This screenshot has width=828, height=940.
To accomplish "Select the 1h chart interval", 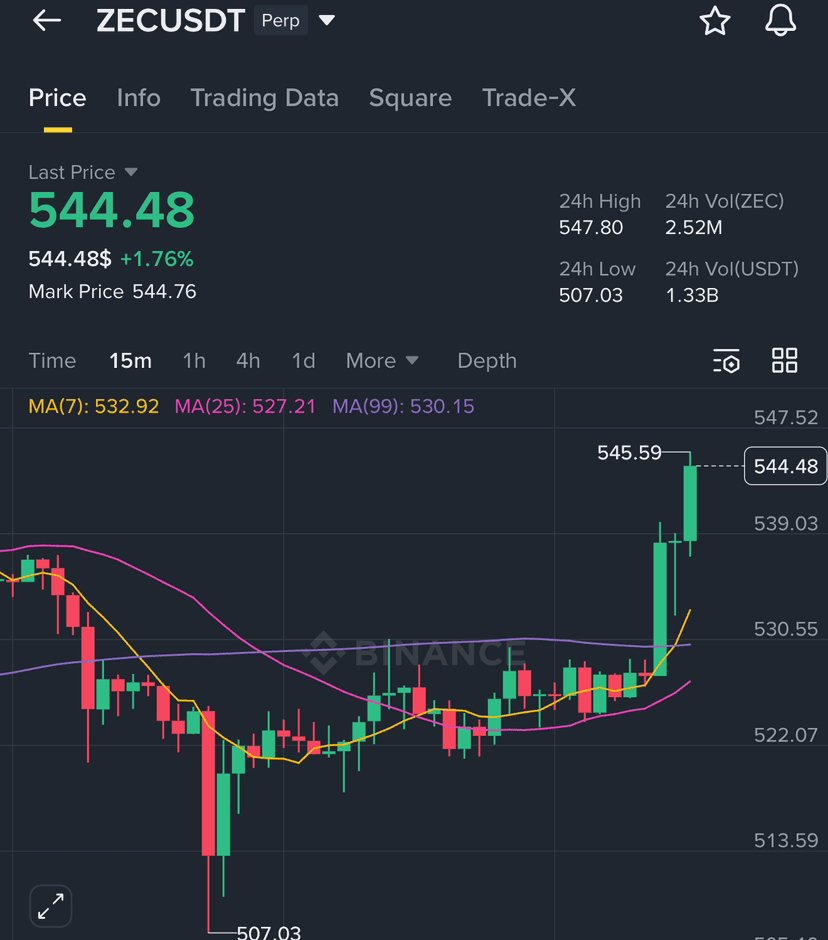I will 194,361.
